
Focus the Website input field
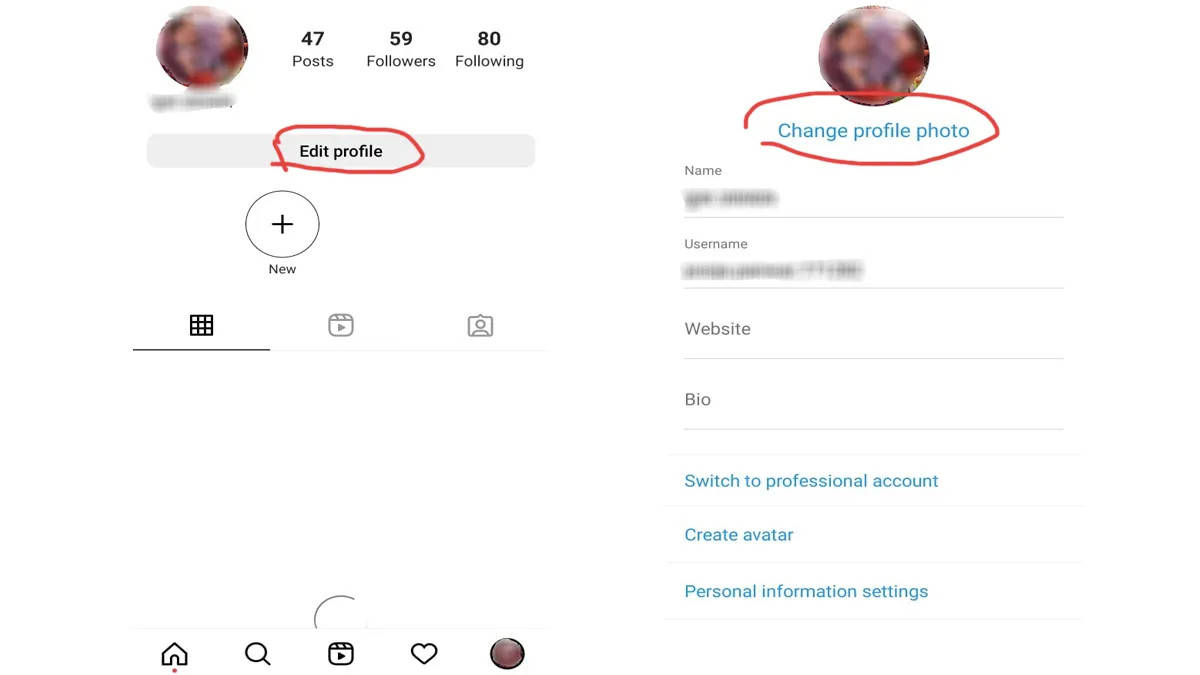873,330
